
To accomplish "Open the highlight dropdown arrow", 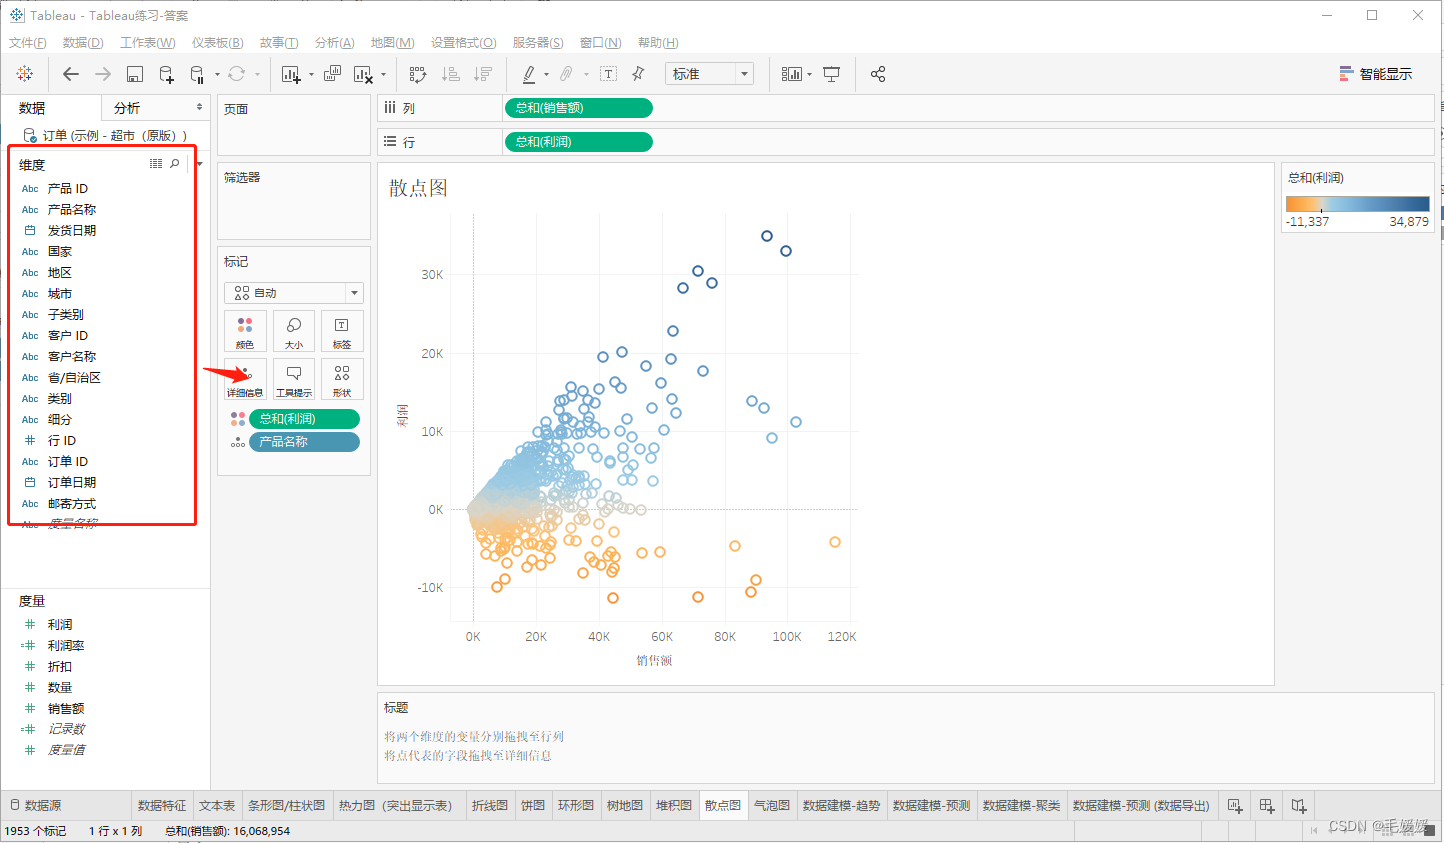I will (x=546, y=75).
